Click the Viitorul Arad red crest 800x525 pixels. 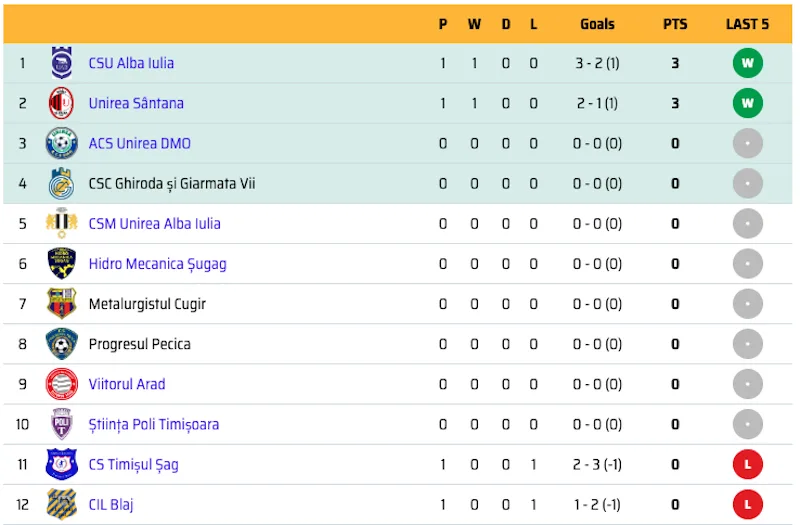pos(62,384)
